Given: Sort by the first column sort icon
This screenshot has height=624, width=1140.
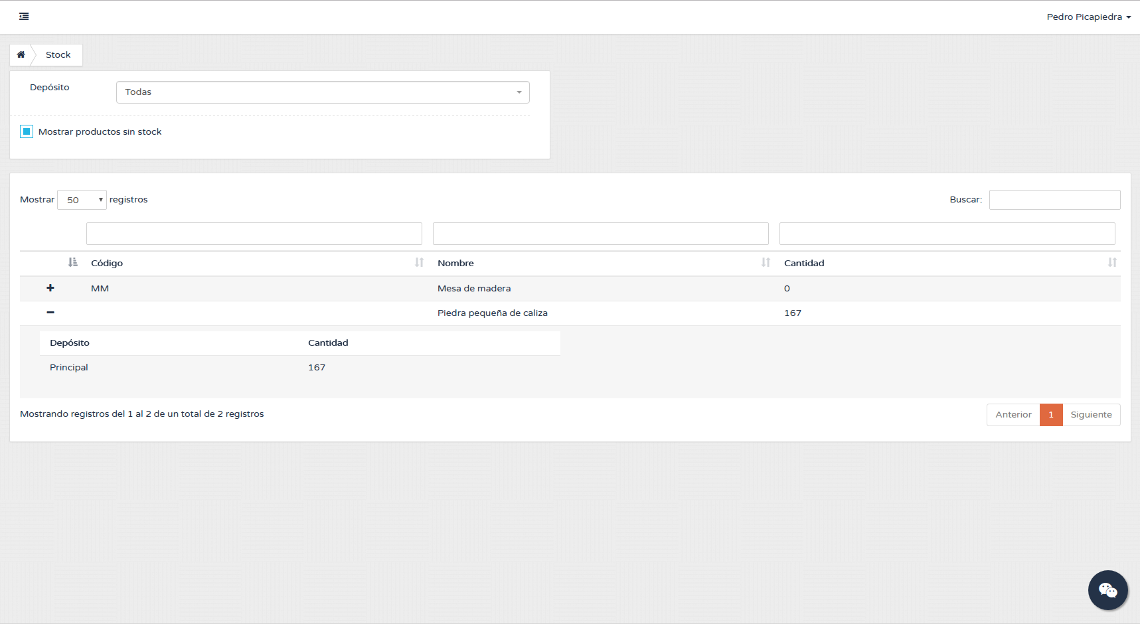Looking at the screenshot, I should tap(73, 263).
